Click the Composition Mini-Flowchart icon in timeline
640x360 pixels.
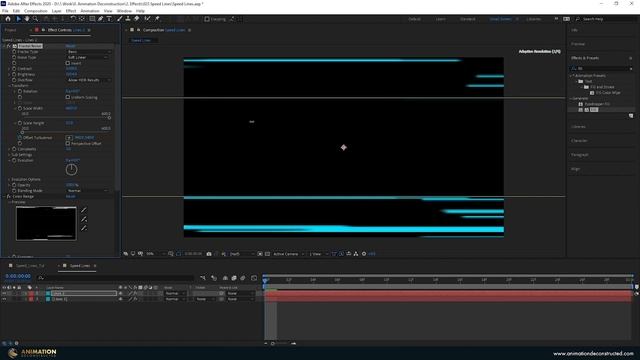(x=203, y=278)
